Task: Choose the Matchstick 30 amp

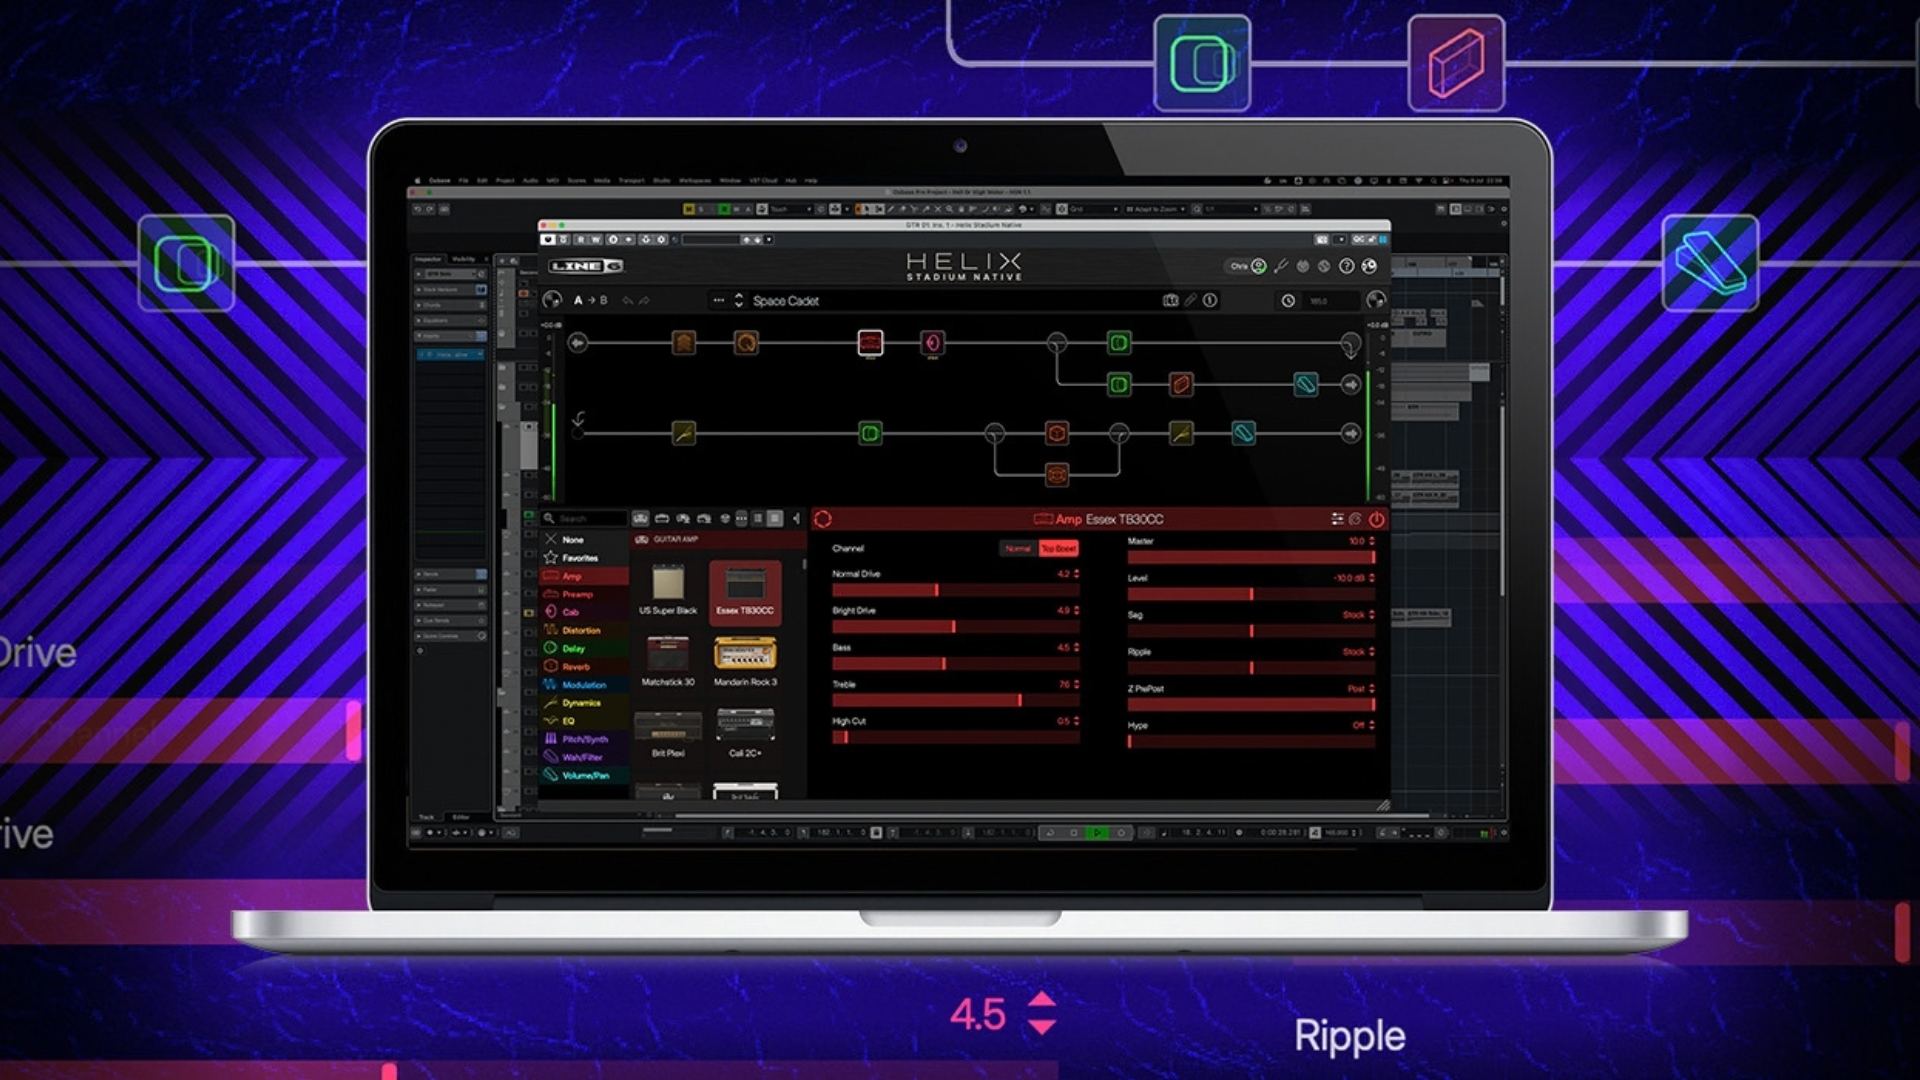Action: click(x=667, y=662)
